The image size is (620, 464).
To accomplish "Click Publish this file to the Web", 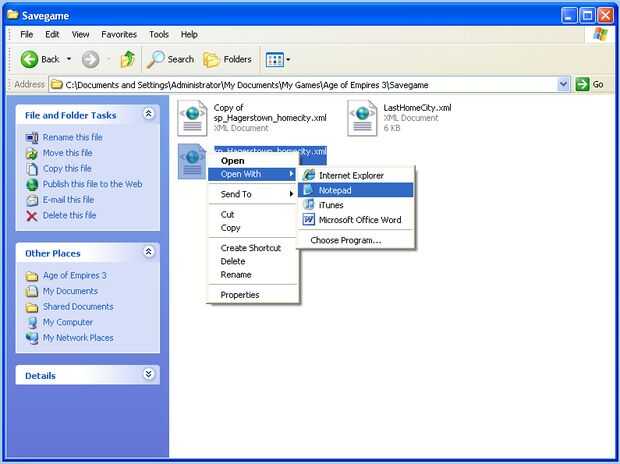I will 92,184.
